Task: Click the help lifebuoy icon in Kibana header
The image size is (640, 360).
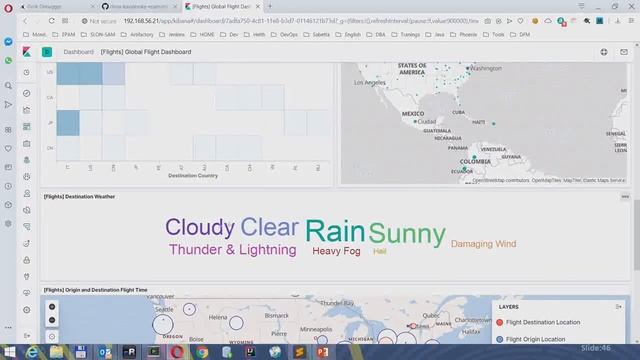Action: point(604,52)
